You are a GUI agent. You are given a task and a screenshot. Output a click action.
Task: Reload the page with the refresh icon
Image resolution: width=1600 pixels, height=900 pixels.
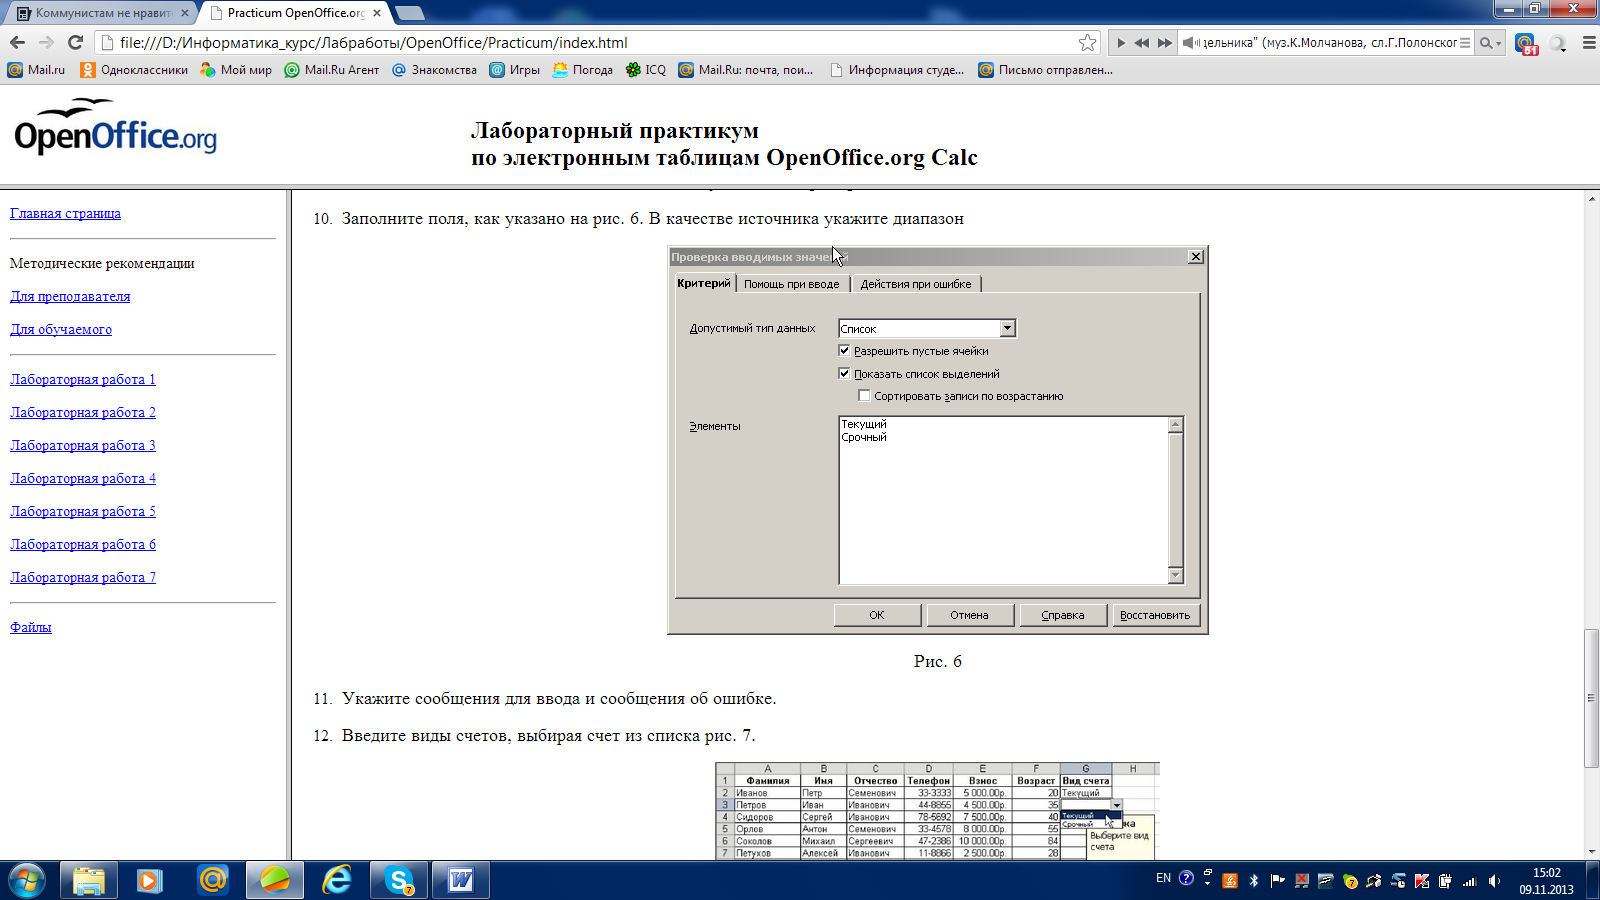coord(75,42)
